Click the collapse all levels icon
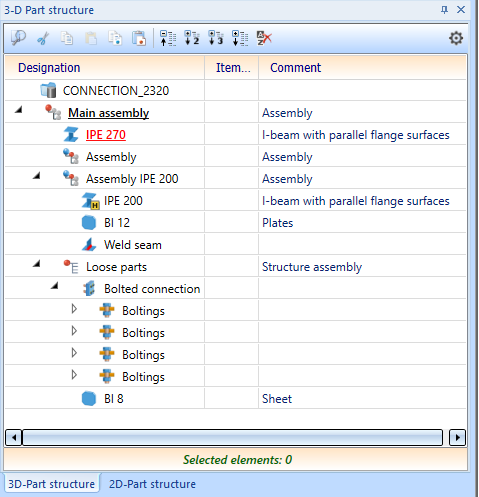 tap(168, 38)
